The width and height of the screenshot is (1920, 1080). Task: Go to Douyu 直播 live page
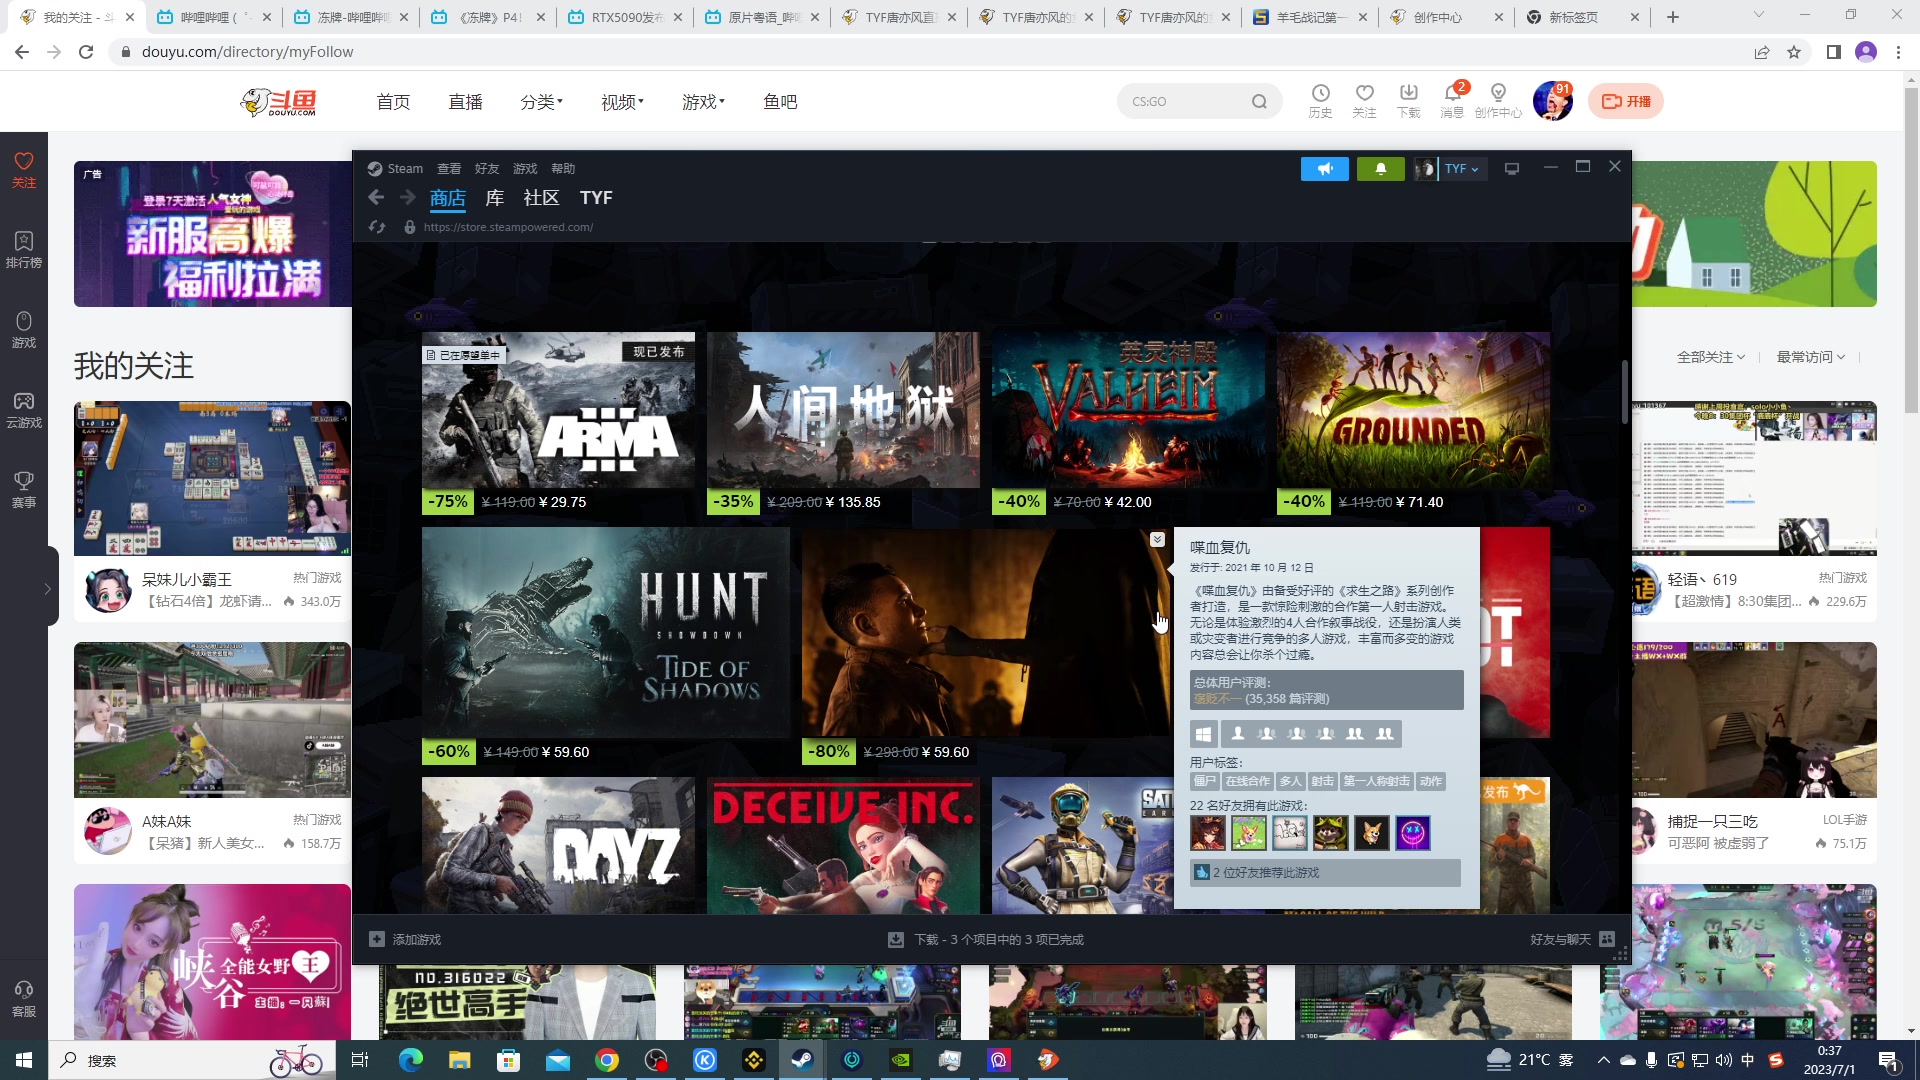465,102
